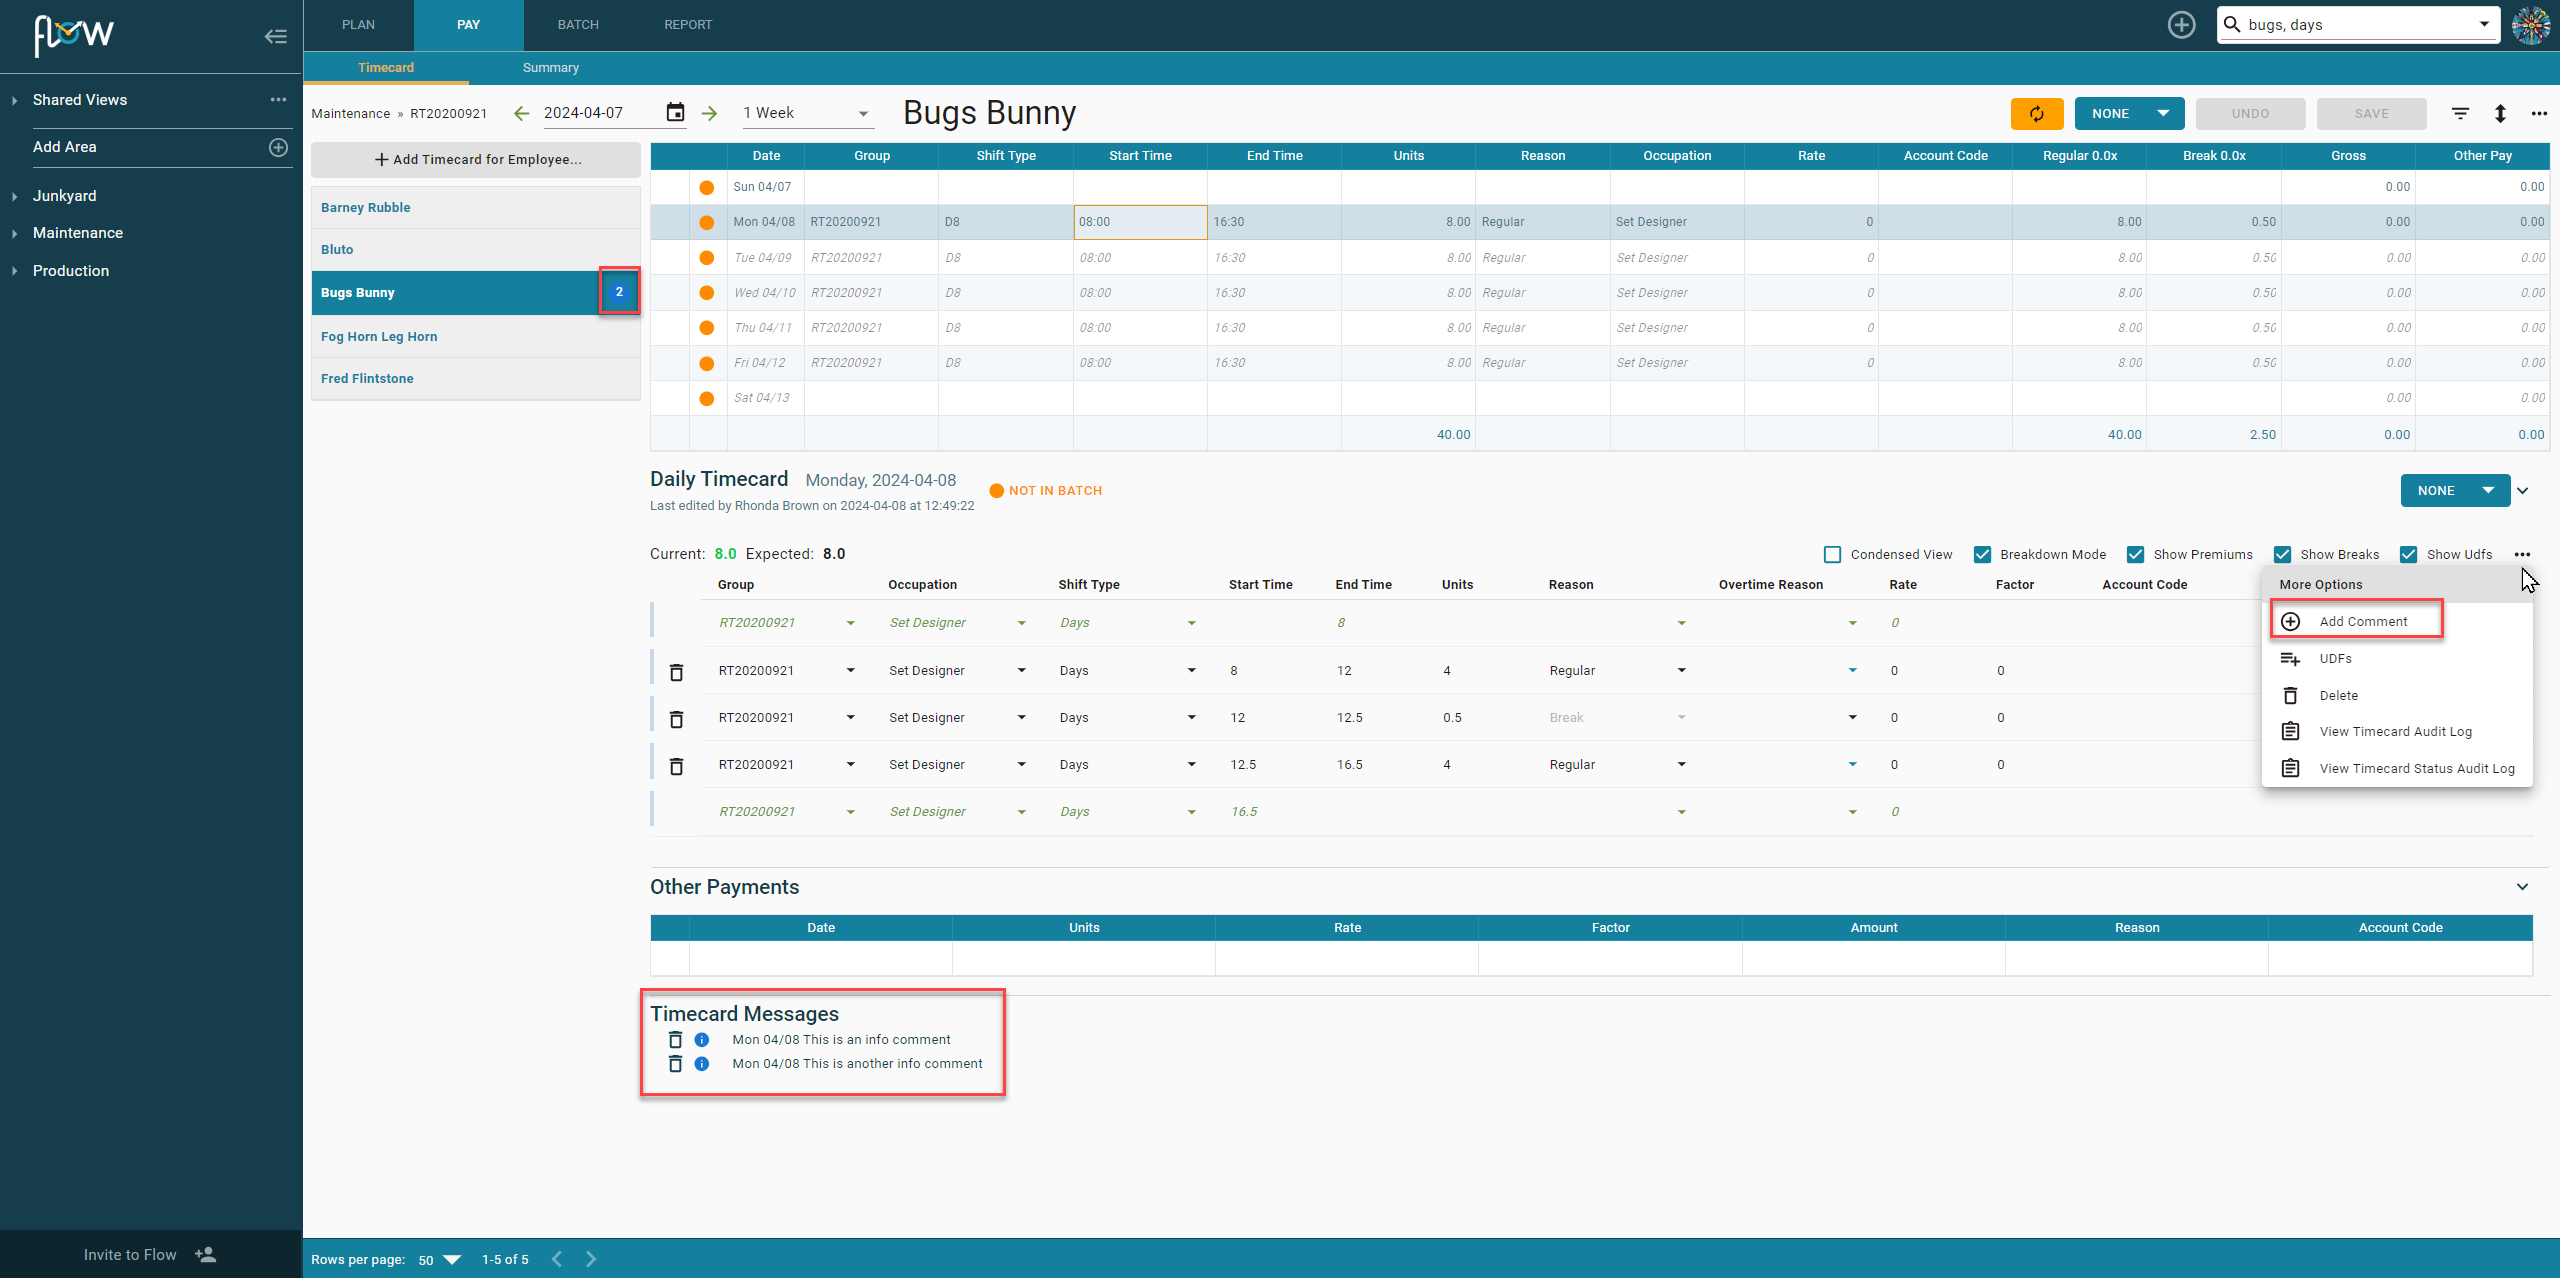Select UDFs from More Options
This screenshot has width=2560, height=1278.
click(2398, 658)
